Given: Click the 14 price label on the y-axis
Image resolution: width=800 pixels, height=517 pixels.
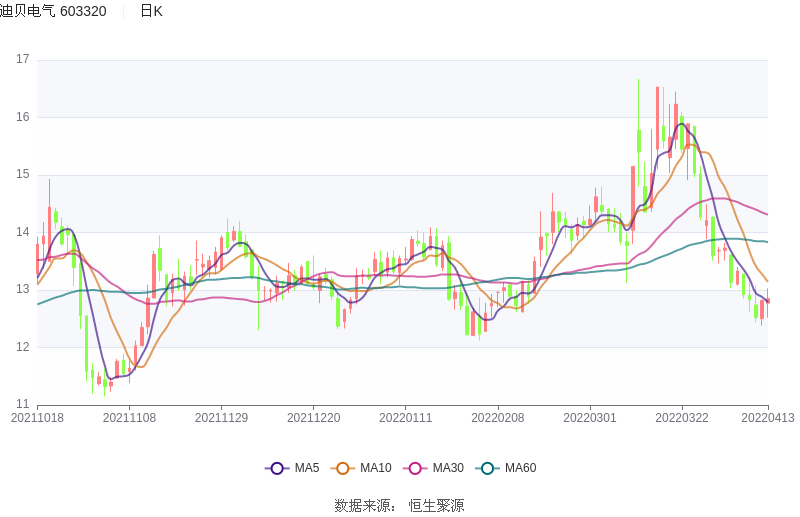Looking at the screenshot, I should [x=23, y=232].
